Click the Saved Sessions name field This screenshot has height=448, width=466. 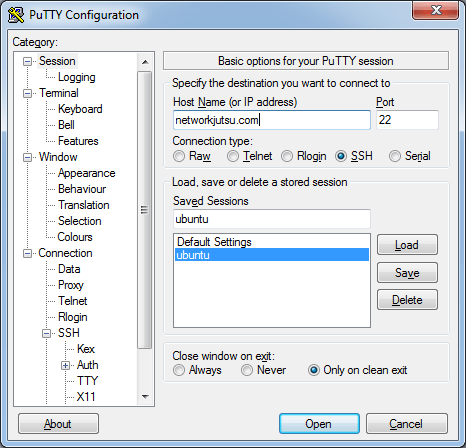pos(272,219)
